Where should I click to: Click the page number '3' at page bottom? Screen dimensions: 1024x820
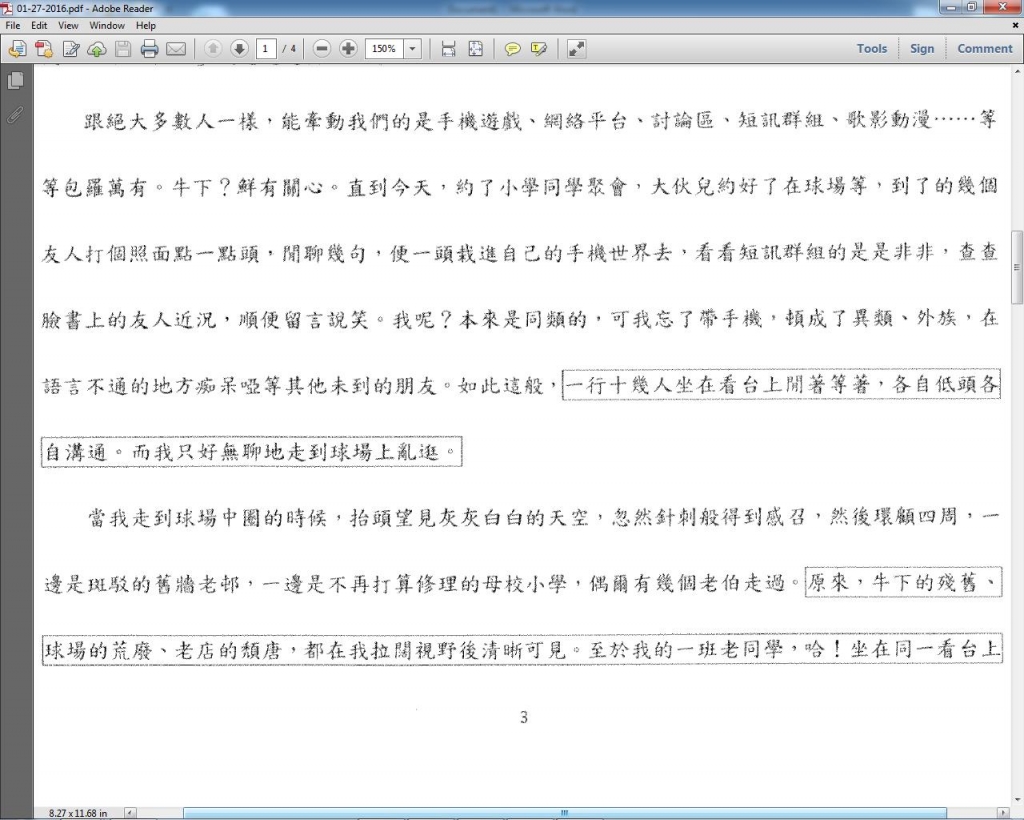524,718
